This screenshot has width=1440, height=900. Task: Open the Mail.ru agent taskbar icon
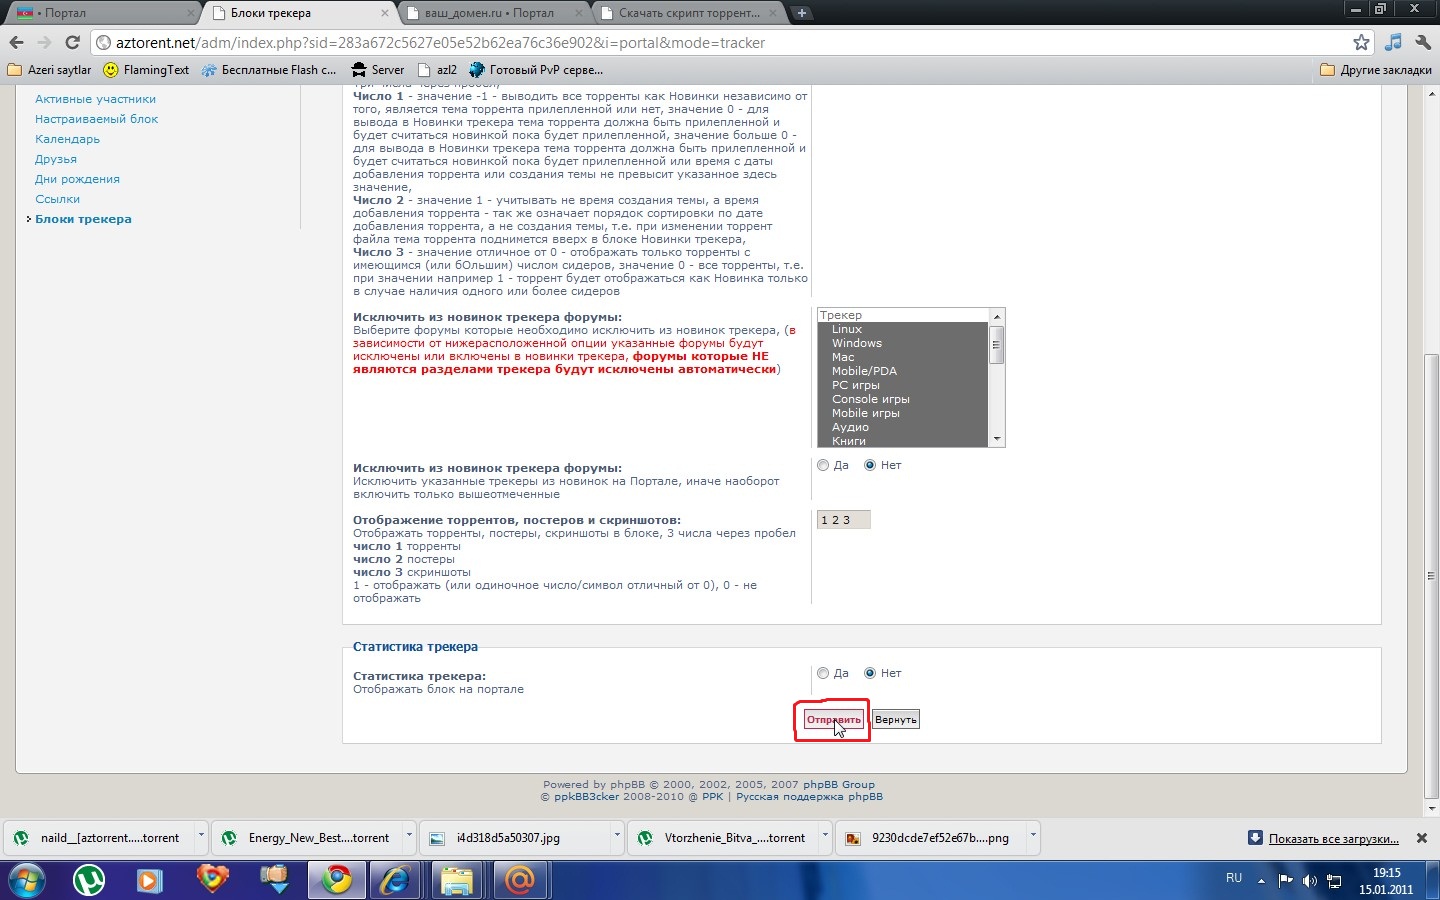point(518,881)
